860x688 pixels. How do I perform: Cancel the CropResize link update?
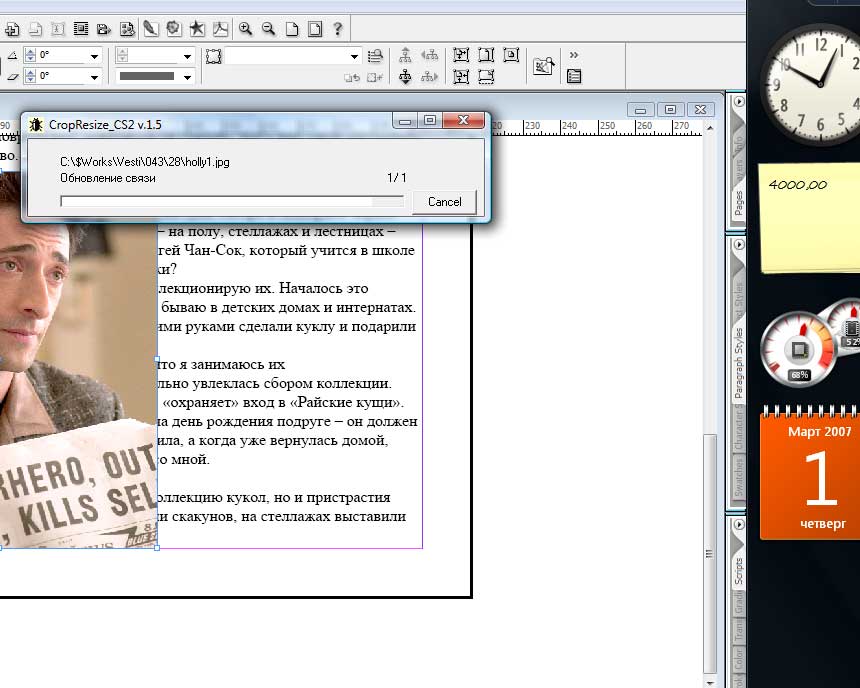click(x=444, y=202)
